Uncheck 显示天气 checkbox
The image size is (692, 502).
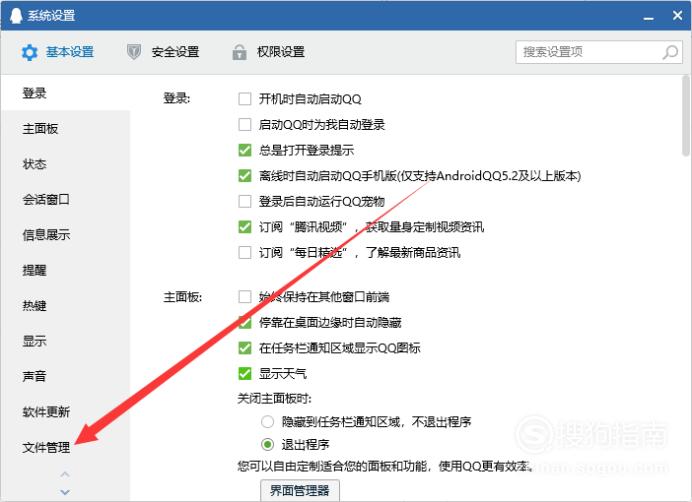click(244, 374)
